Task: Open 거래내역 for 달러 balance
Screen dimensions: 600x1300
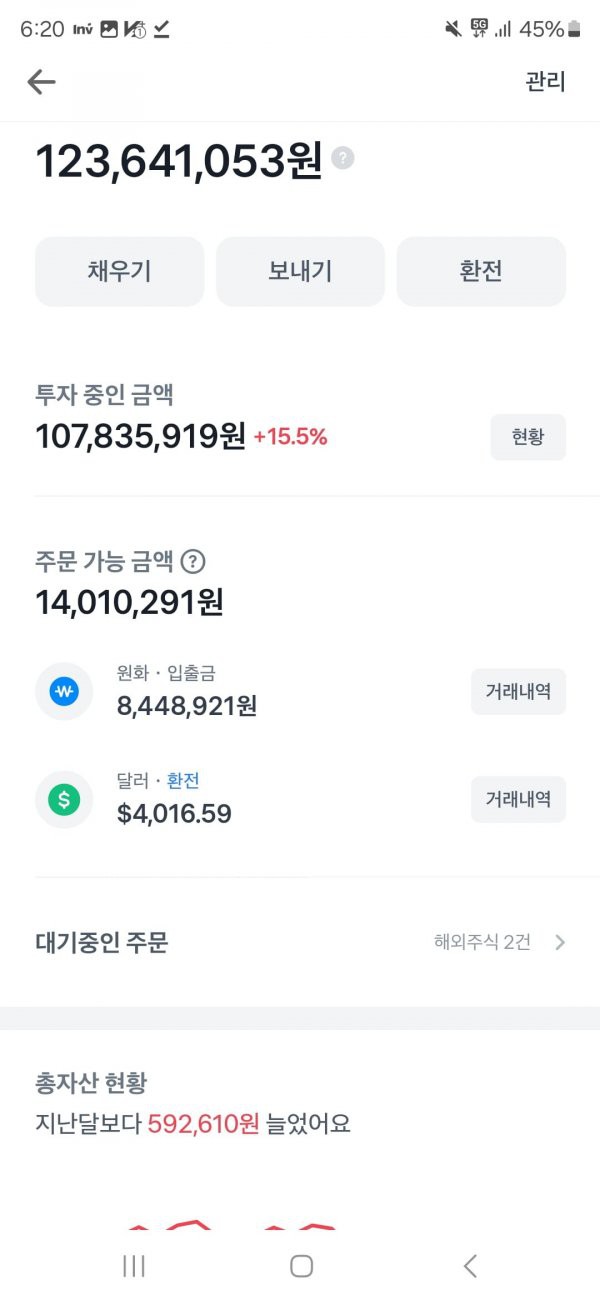Action: point(518,799)
